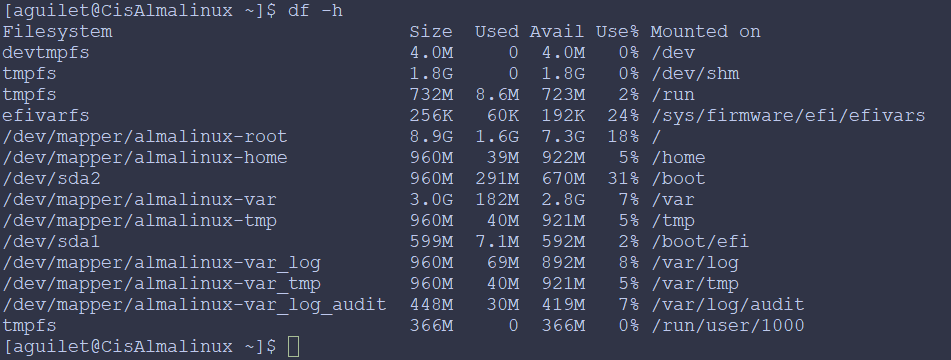Click the /var/log/audit mount path
Image resolution: width=951 pixels, height=360 pixels.
pyautogui.click(x=727, y=304)
